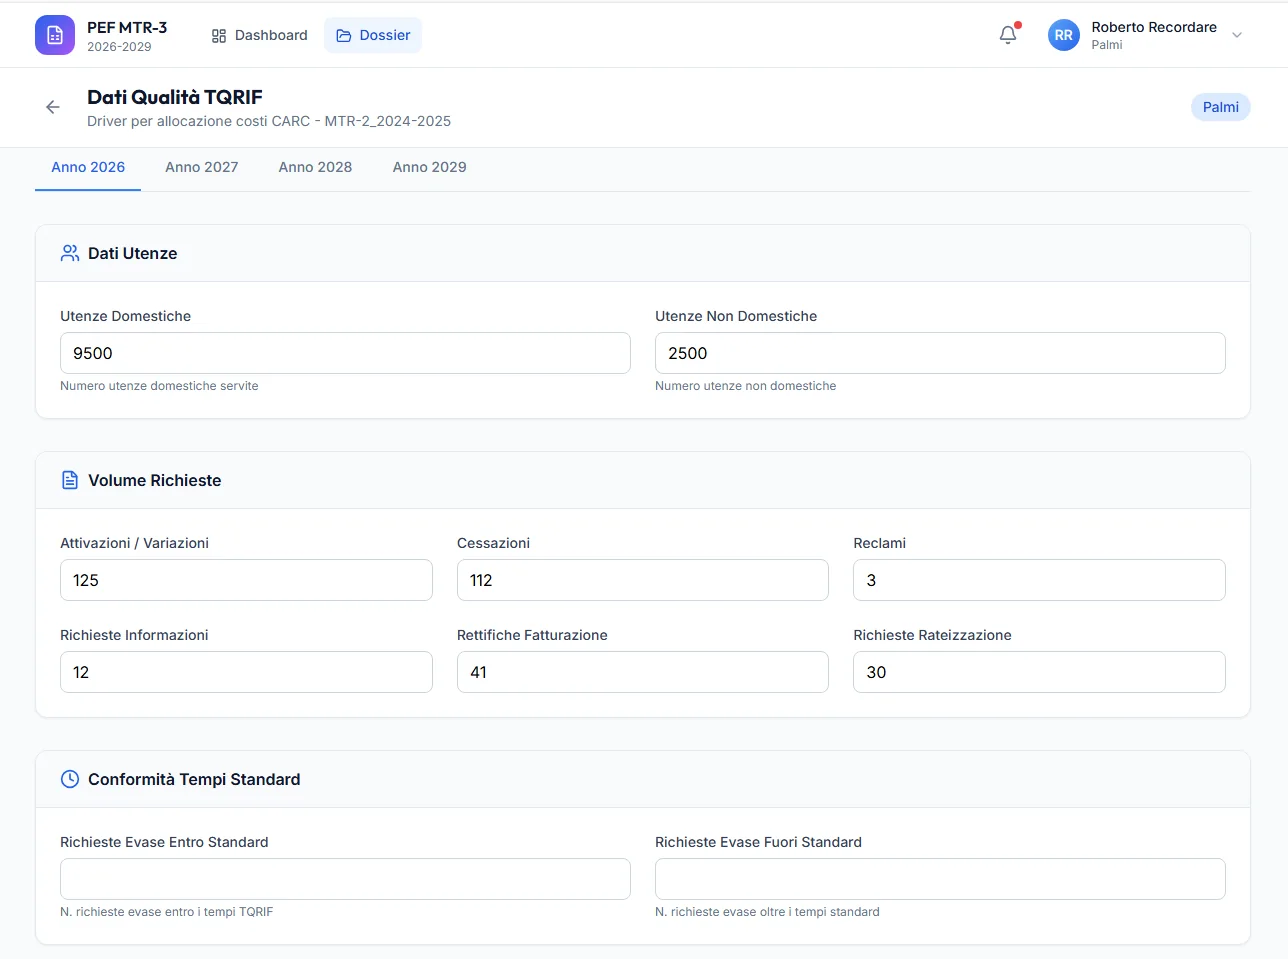1288x959 pixels.
Task: Go back using the left arrow icon
Action: coord(53,107)
